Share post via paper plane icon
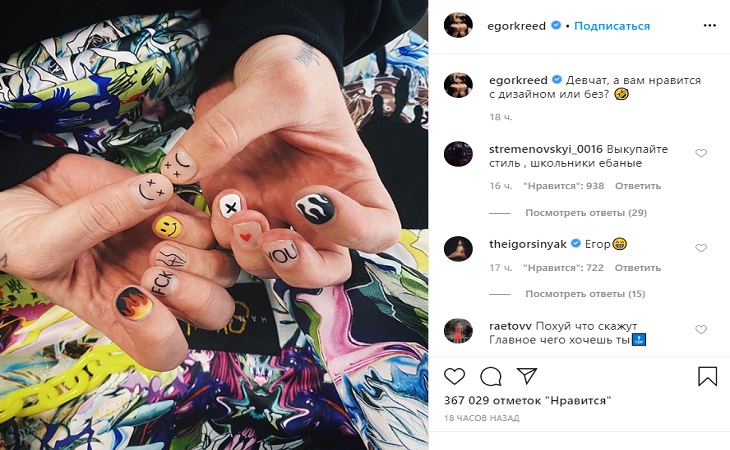 (x=527, y=376)
